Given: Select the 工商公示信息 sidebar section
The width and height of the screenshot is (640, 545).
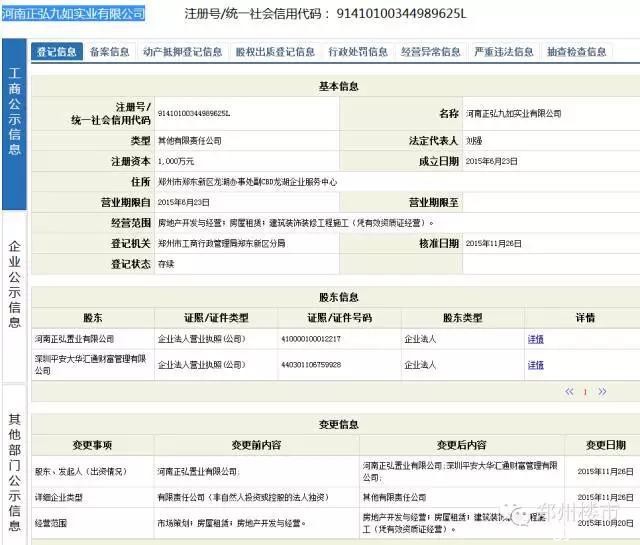Looking at the screenshot, I should click(14, 124).
